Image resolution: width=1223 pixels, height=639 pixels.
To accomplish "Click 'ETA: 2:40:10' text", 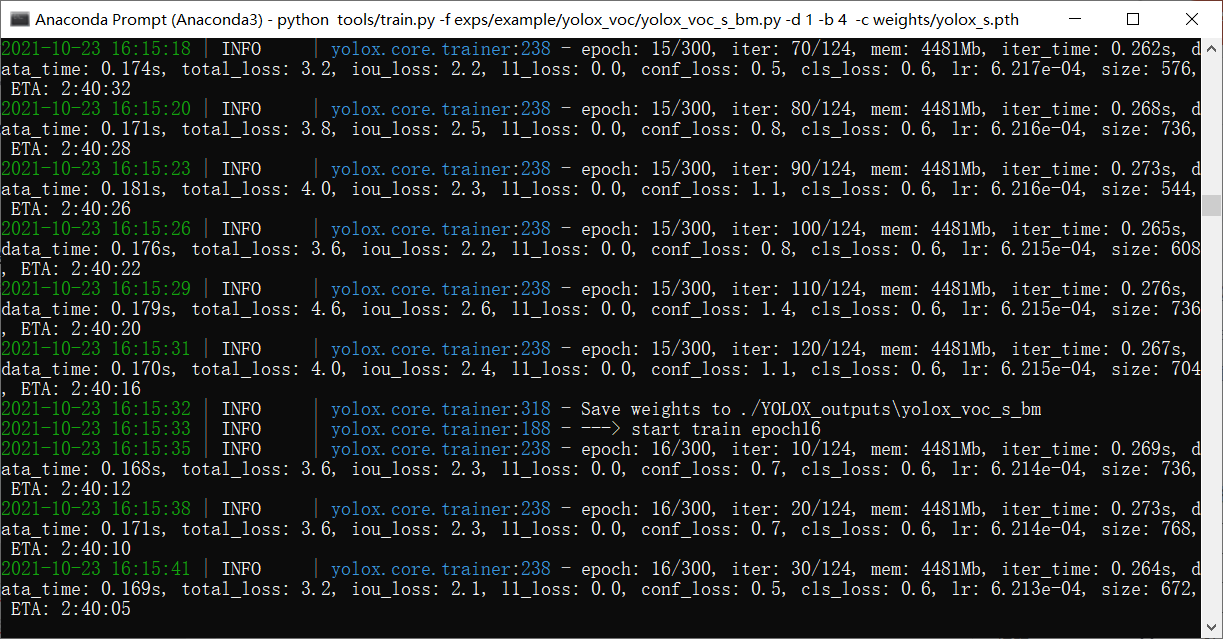I will click(x=71, y=549).
